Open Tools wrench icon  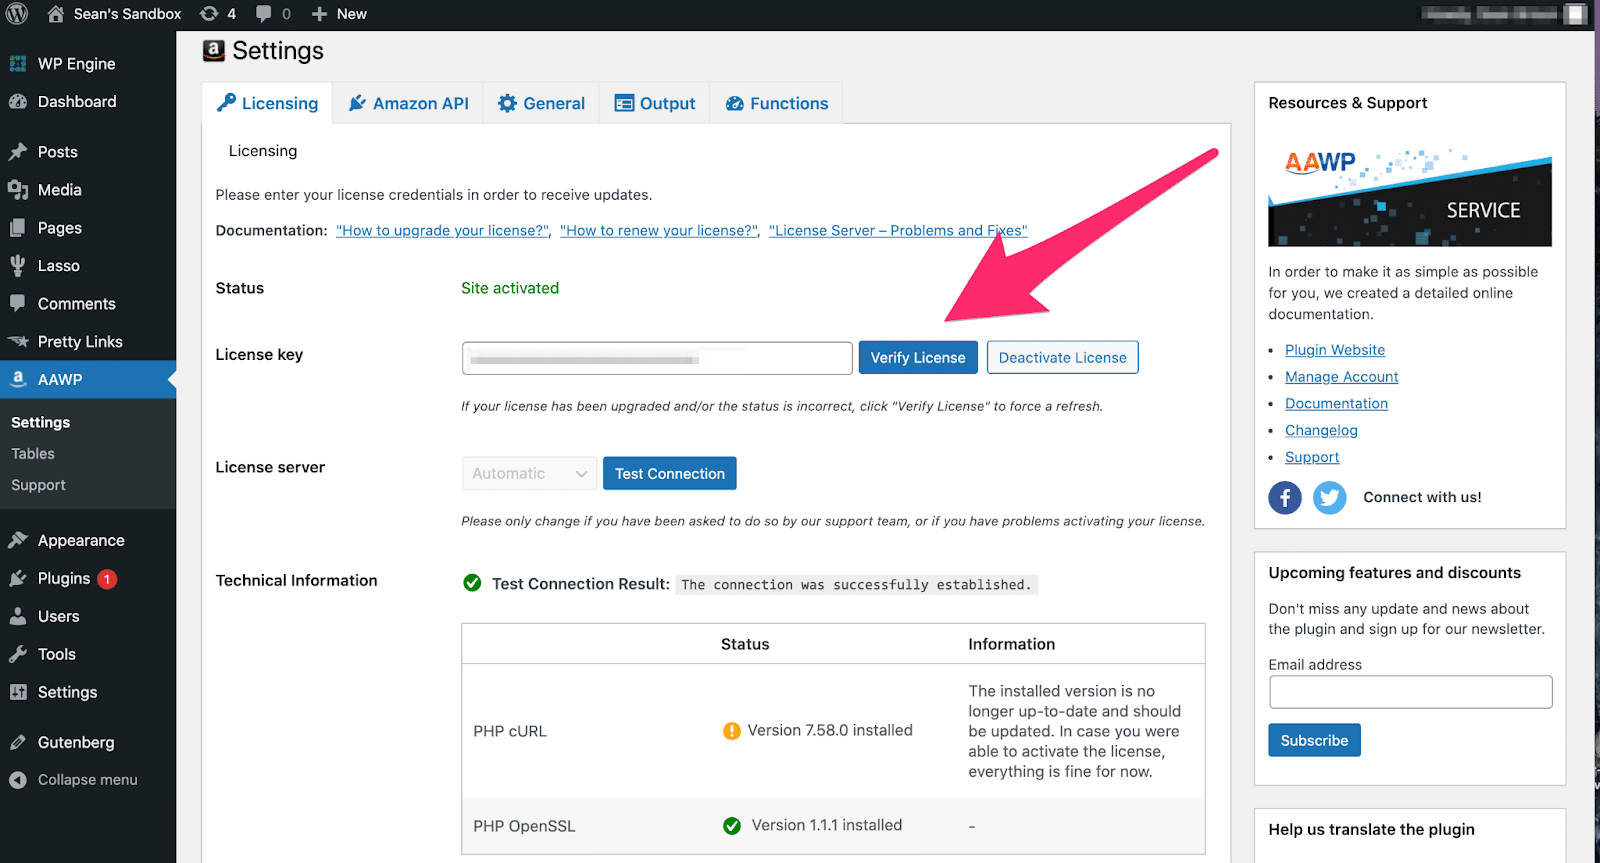(18, 655)
